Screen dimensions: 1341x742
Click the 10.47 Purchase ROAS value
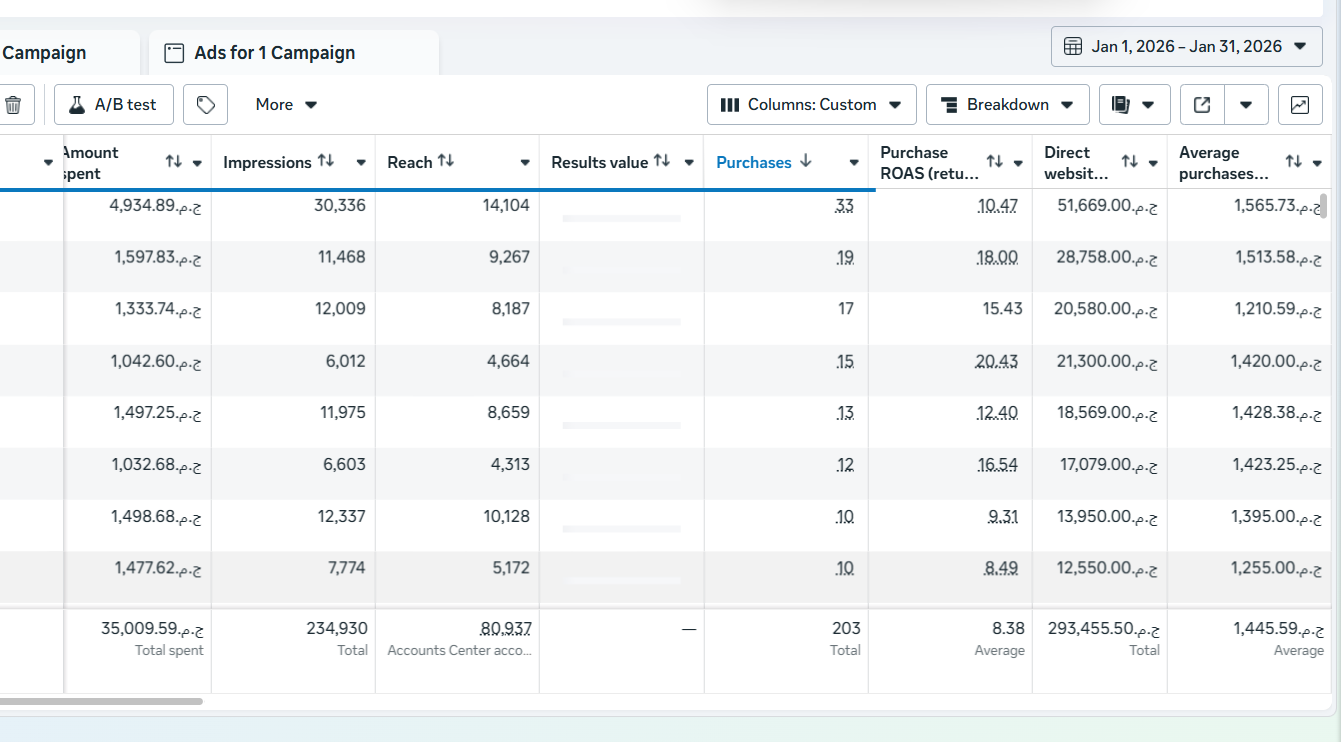(x=997, y=206)
